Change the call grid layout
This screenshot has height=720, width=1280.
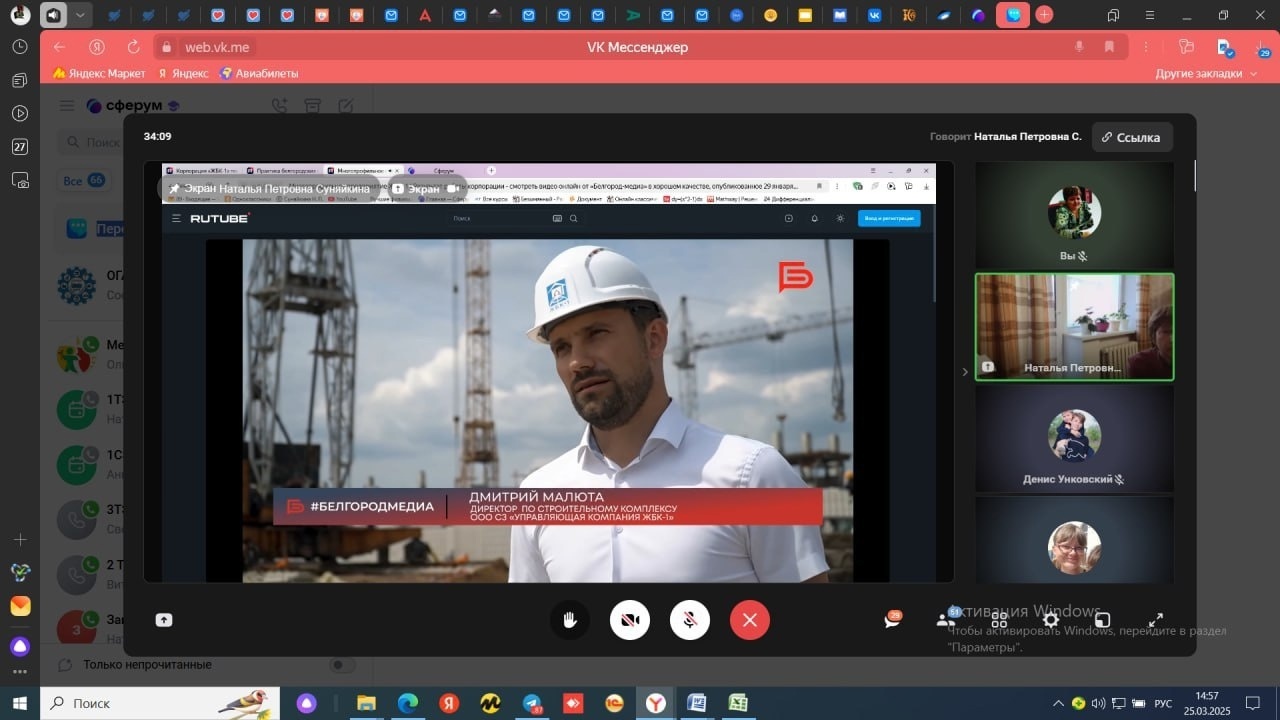pos(999,620)
